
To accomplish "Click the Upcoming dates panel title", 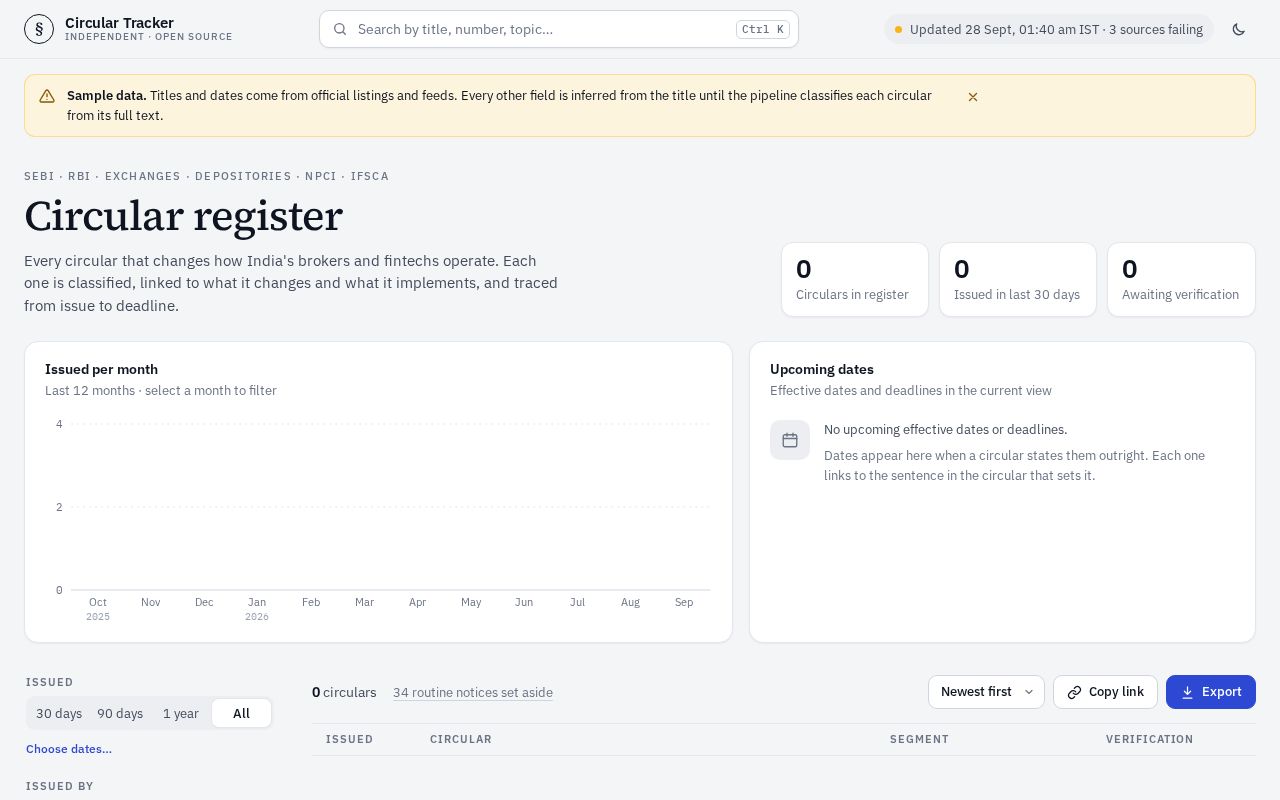I will pyautogui.click(x=822, y=369).
